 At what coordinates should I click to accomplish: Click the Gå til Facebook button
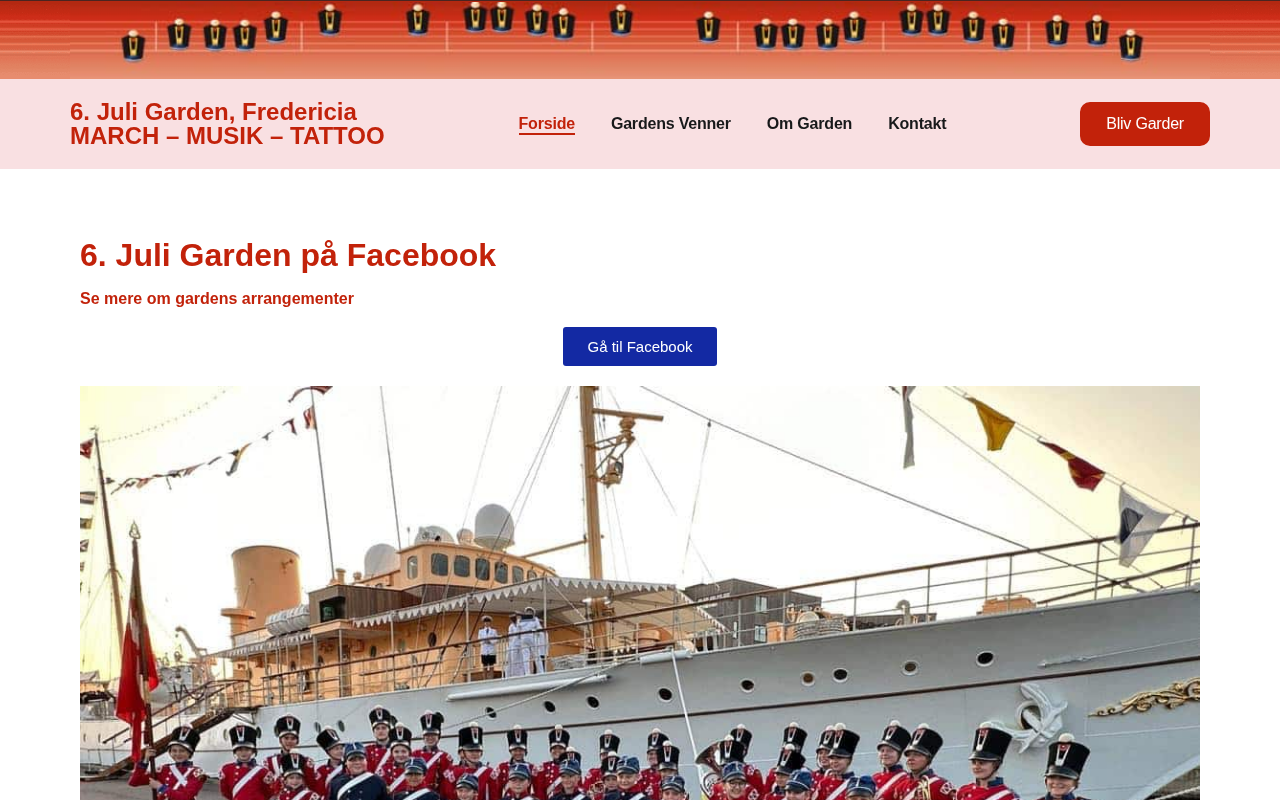[640, 347]
